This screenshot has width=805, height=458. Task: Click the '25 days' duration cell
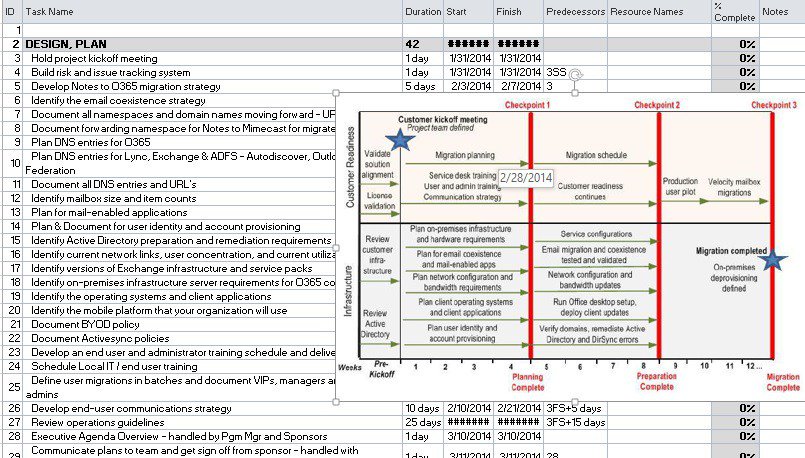[x=423, y=423]
